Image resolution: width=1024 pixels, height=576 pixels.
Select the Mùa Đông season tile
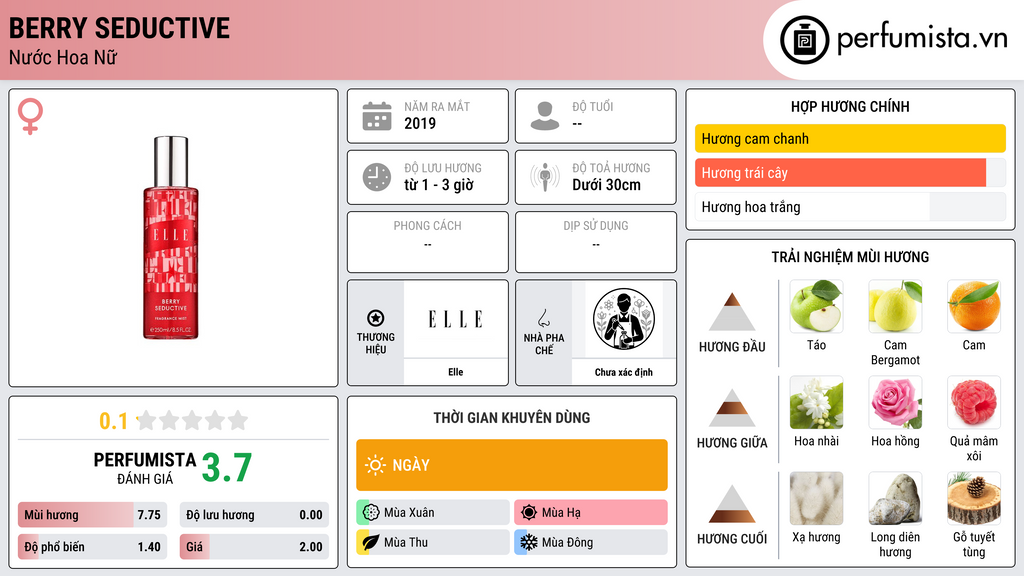(591, 542)
